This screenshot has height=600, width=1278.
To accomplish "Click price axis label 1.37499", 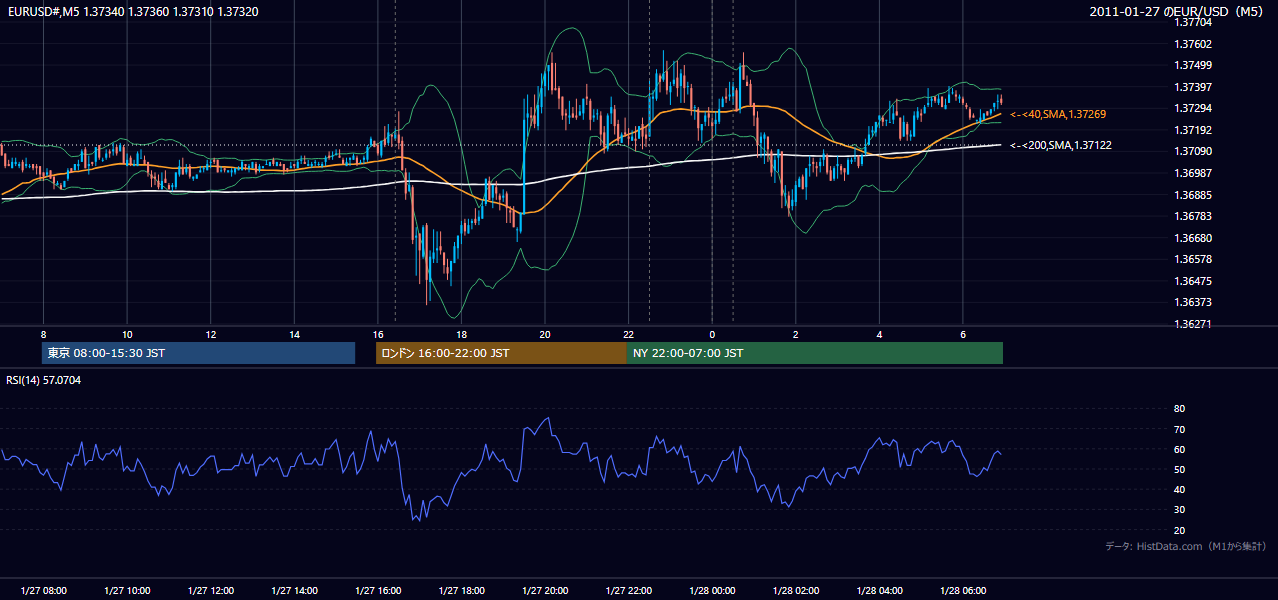I will [1194, 65].
